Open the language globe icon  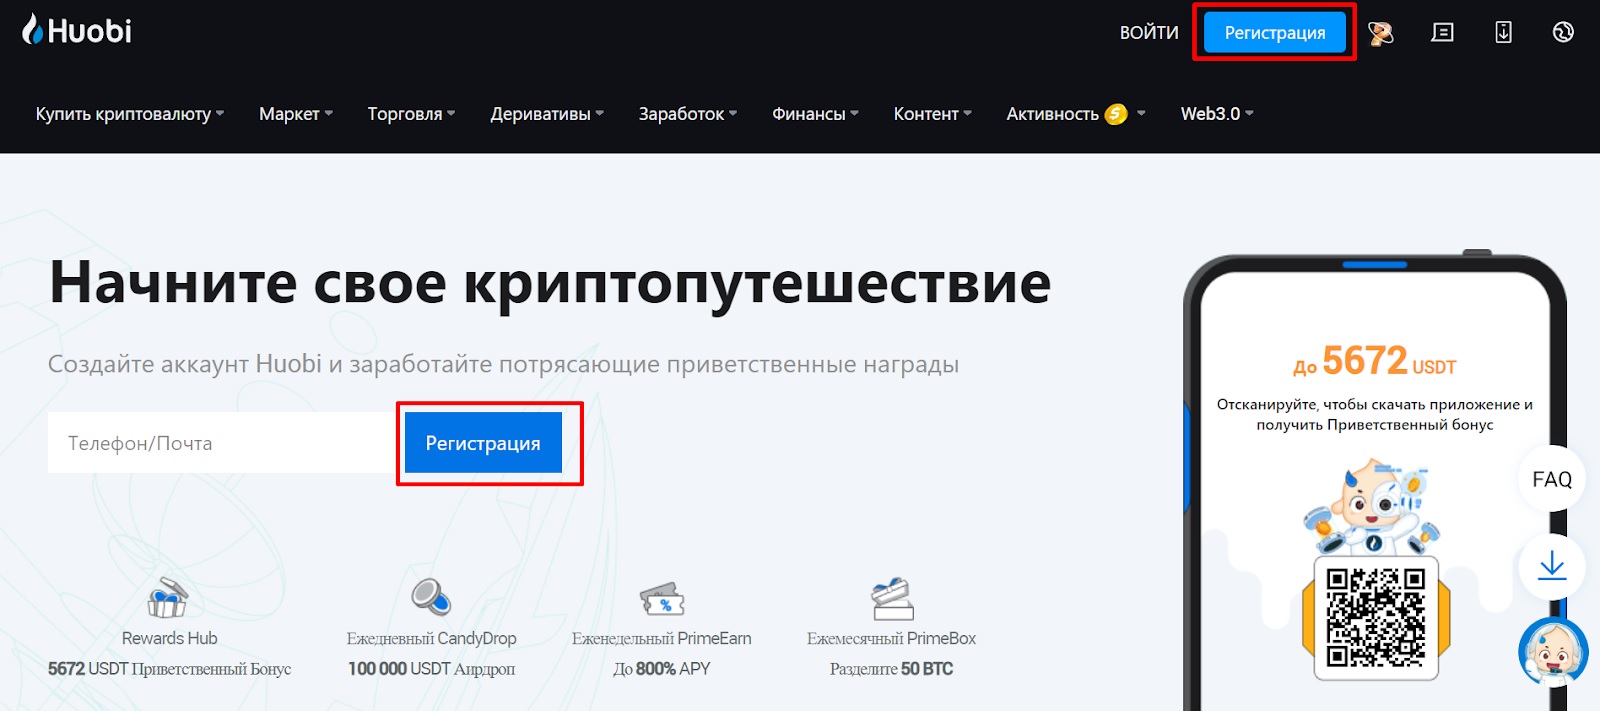tap(1563, 33)
